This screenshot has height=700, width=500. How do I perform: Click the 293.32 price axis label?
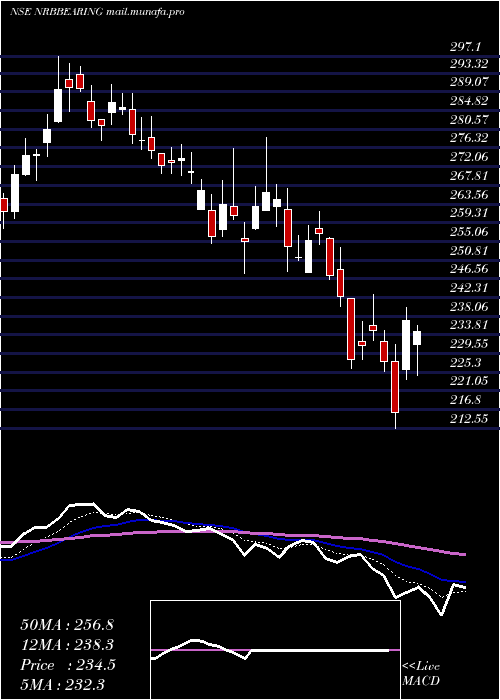(468, 64)
